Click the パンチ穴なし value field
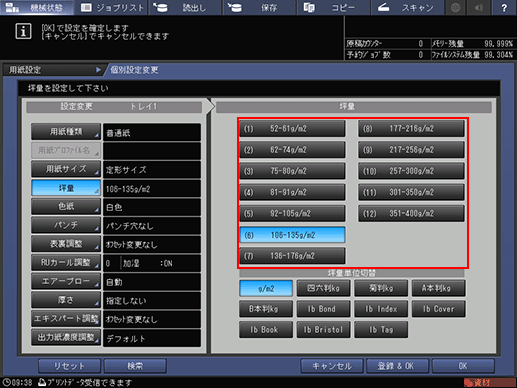Viewport: 517px width, 388px height. tap(152, 226)
